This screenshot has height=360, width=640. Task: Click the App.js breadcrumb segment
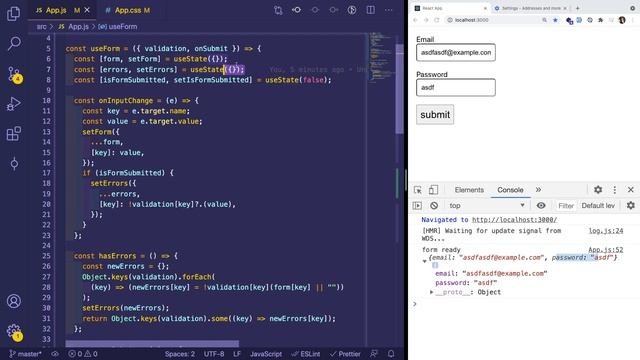click(74, 27)
